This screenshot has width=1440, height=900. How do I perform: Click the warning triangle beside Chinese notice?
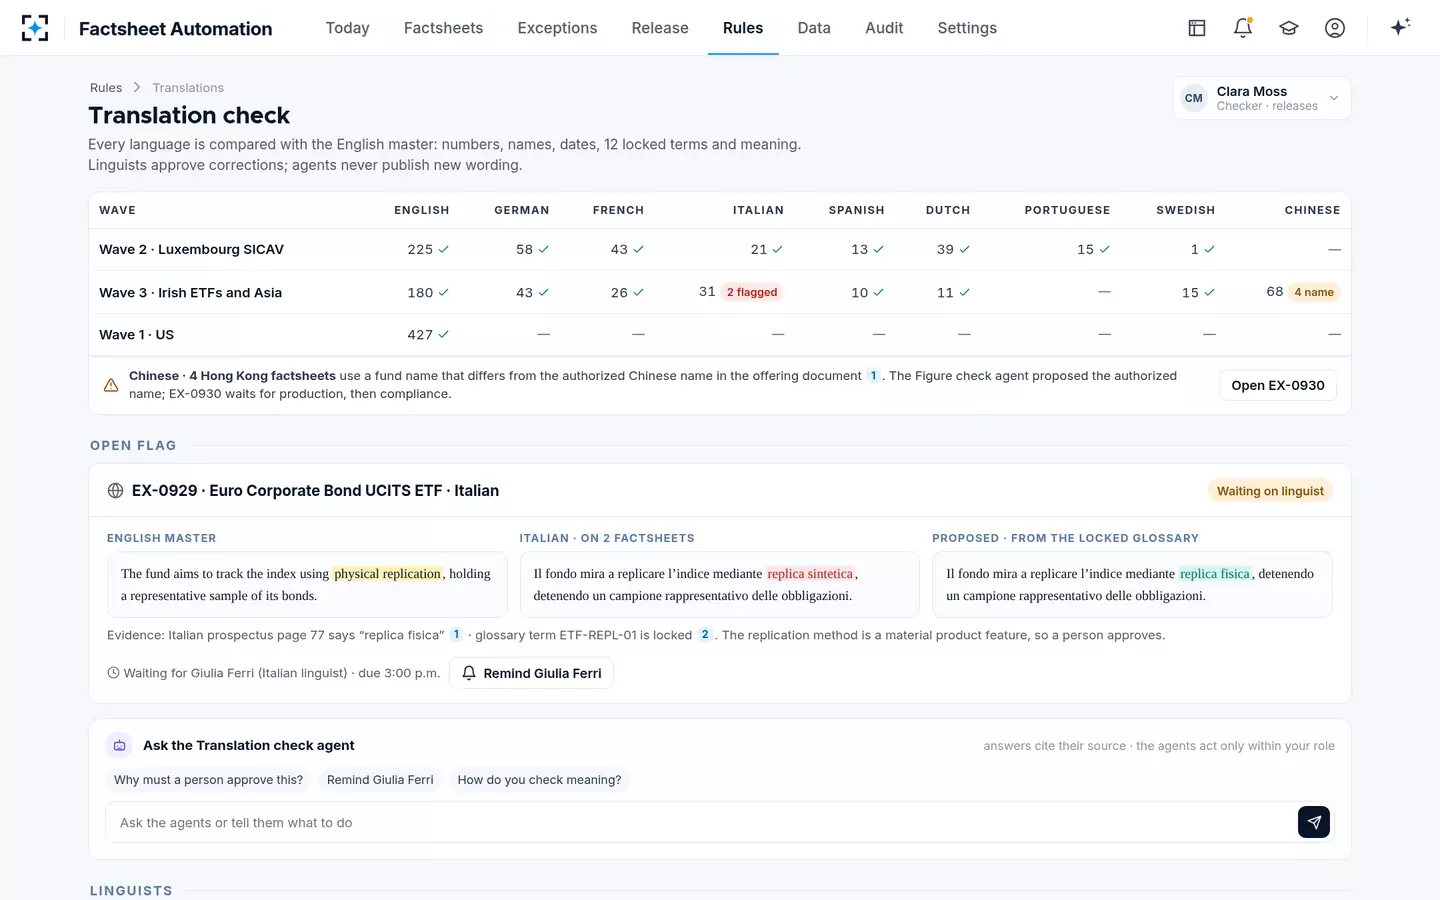point(111,385)
